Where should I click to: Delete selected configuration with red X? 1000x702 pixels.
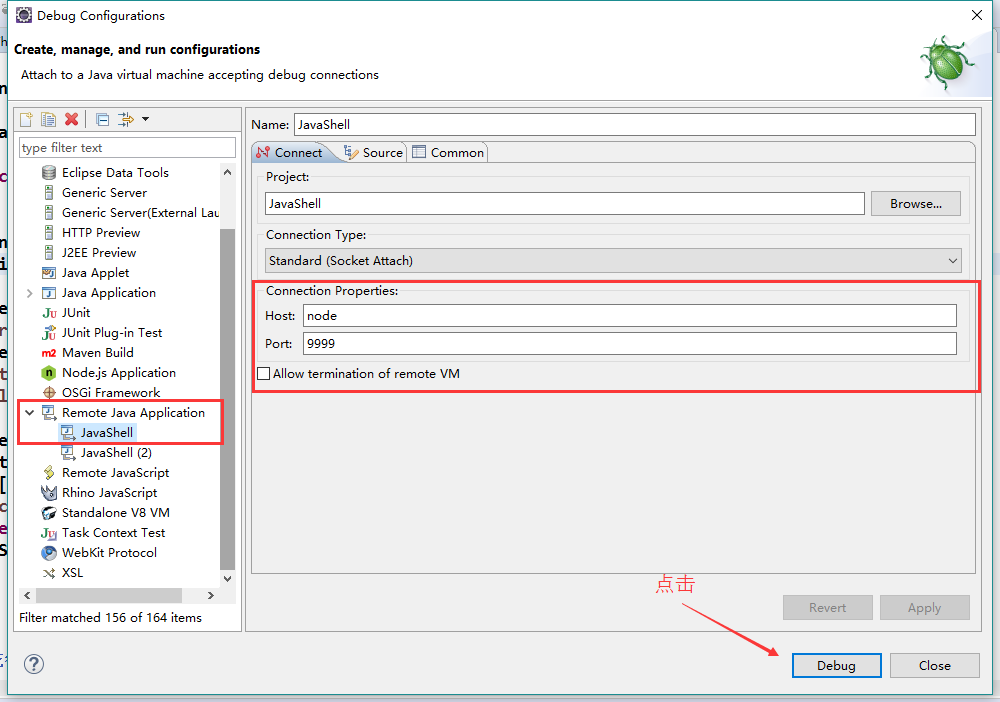coord(71,120)
